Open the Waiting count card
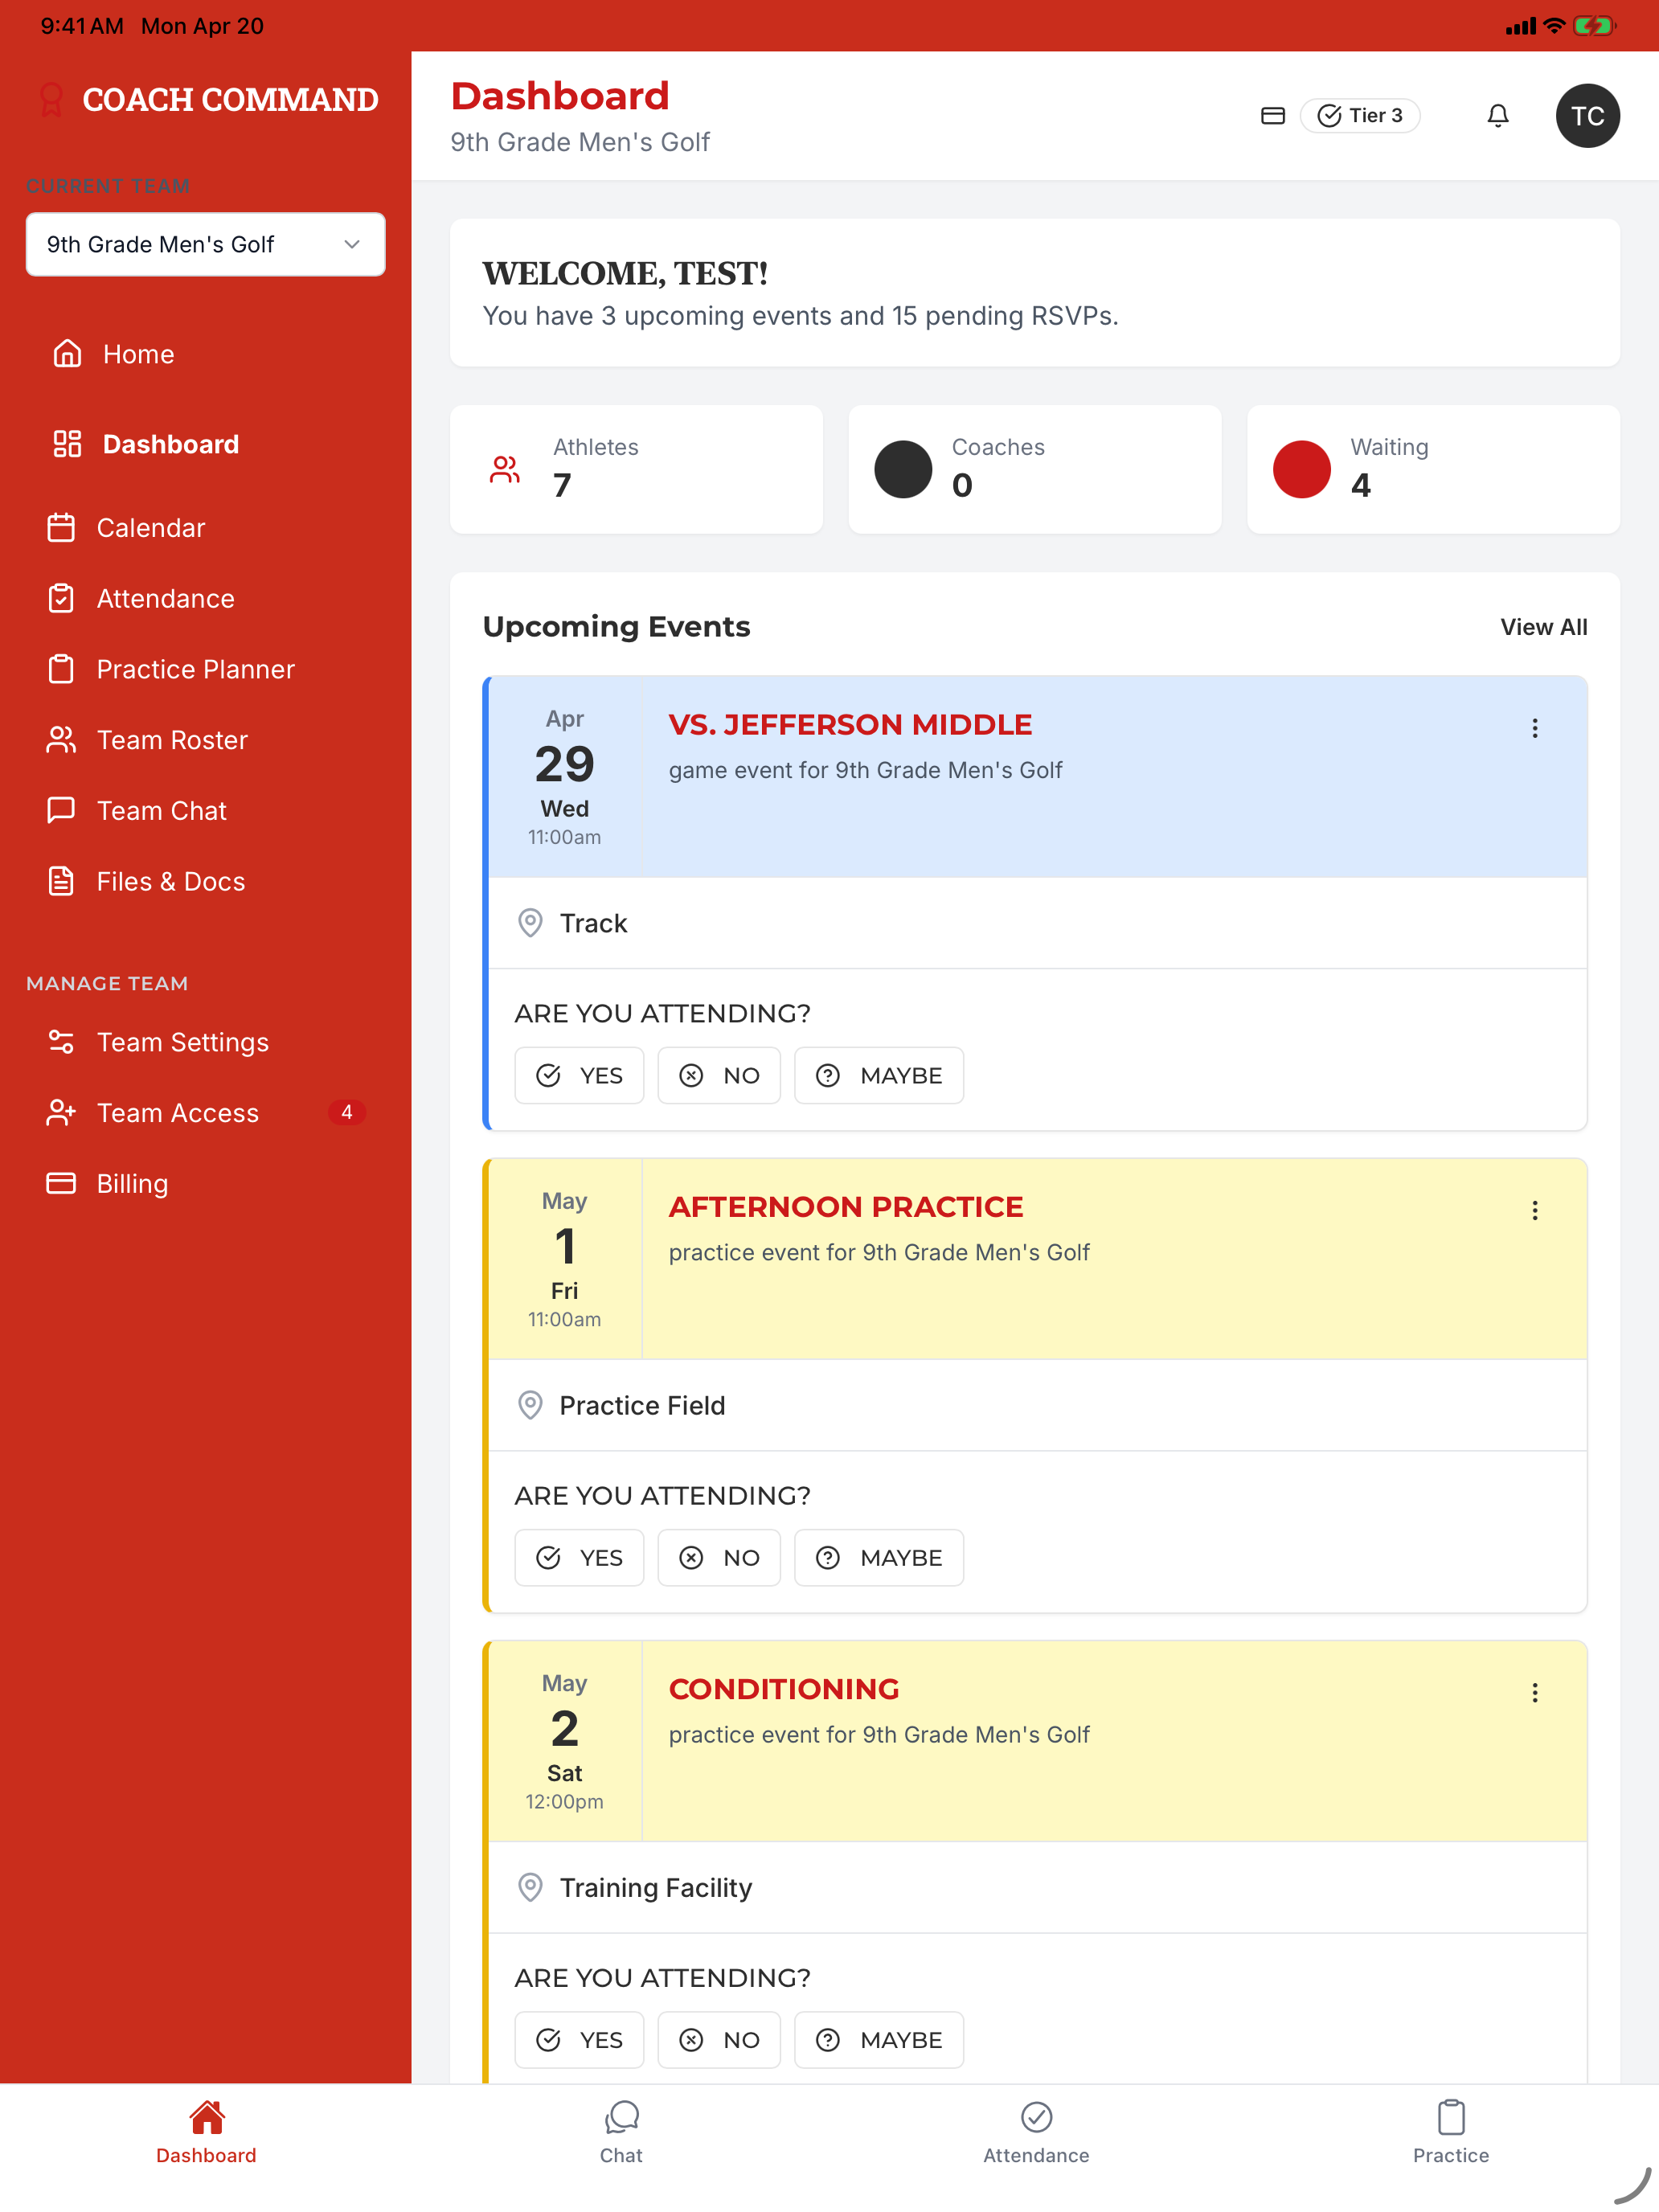Viewport: 1659px width, 2212px height. pyautogui.click(x=1433, y=469)
